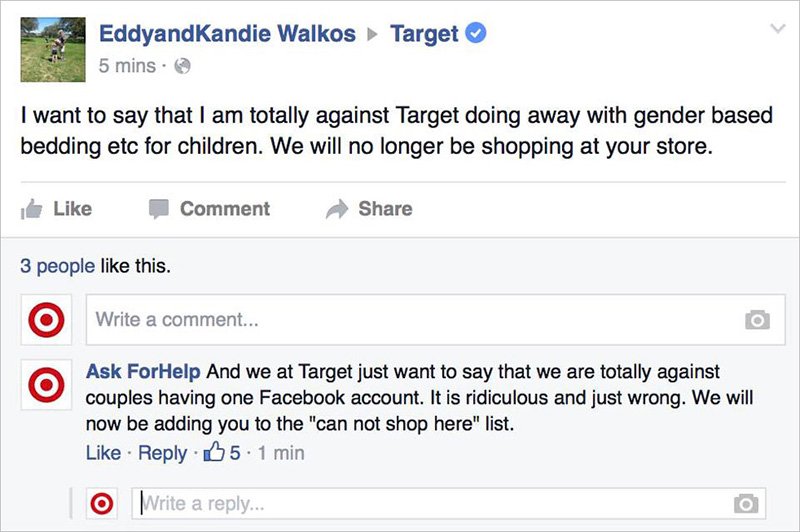The width and height of the screenshot is (800, 532).
Task: Open the Target page name link
Action: pyautogui.click(x=424, y=34)
